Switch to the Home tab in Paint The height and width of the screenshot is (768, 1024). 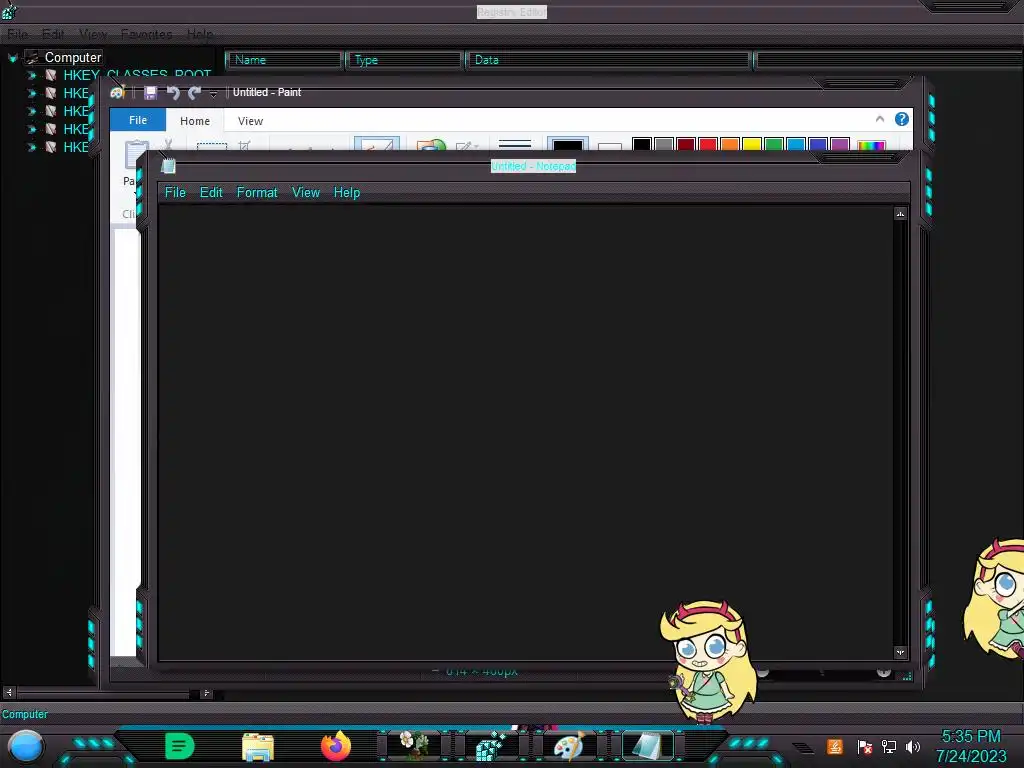click(195, 121)
